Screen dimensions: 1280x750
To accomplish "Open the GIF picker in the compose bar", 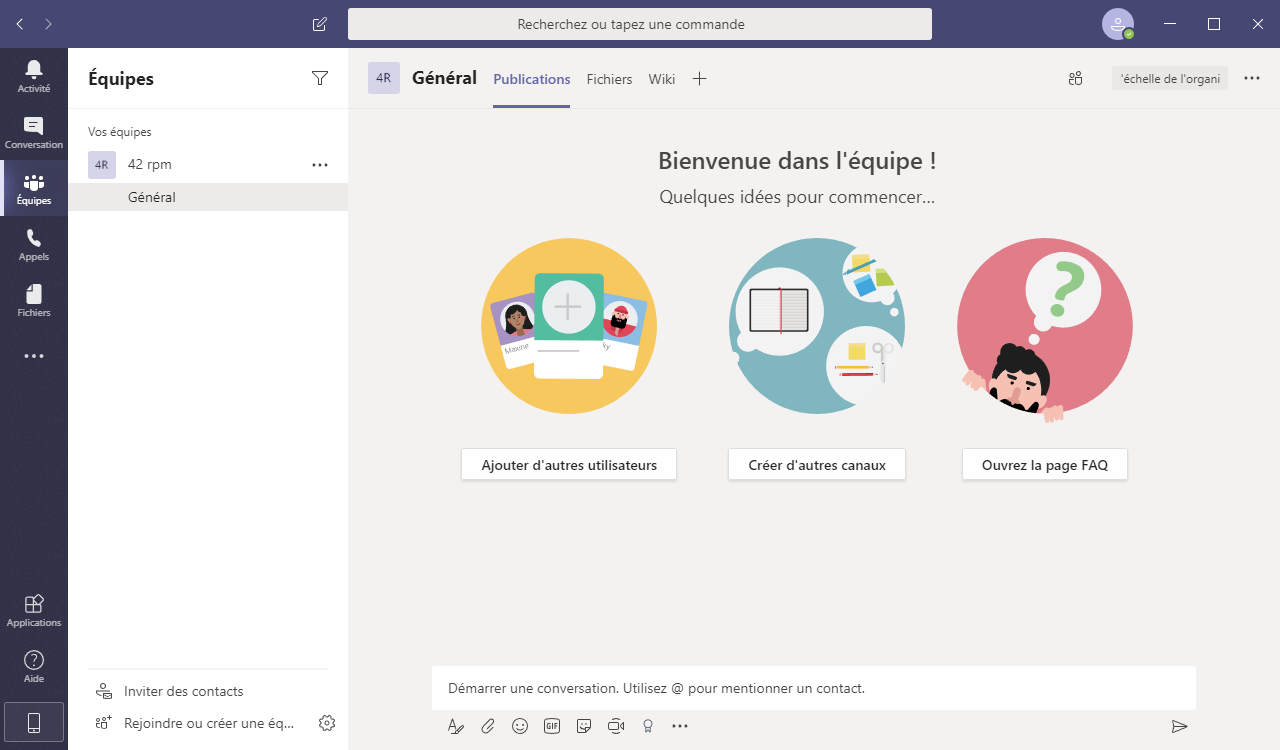I will click(x=552, y=726).
